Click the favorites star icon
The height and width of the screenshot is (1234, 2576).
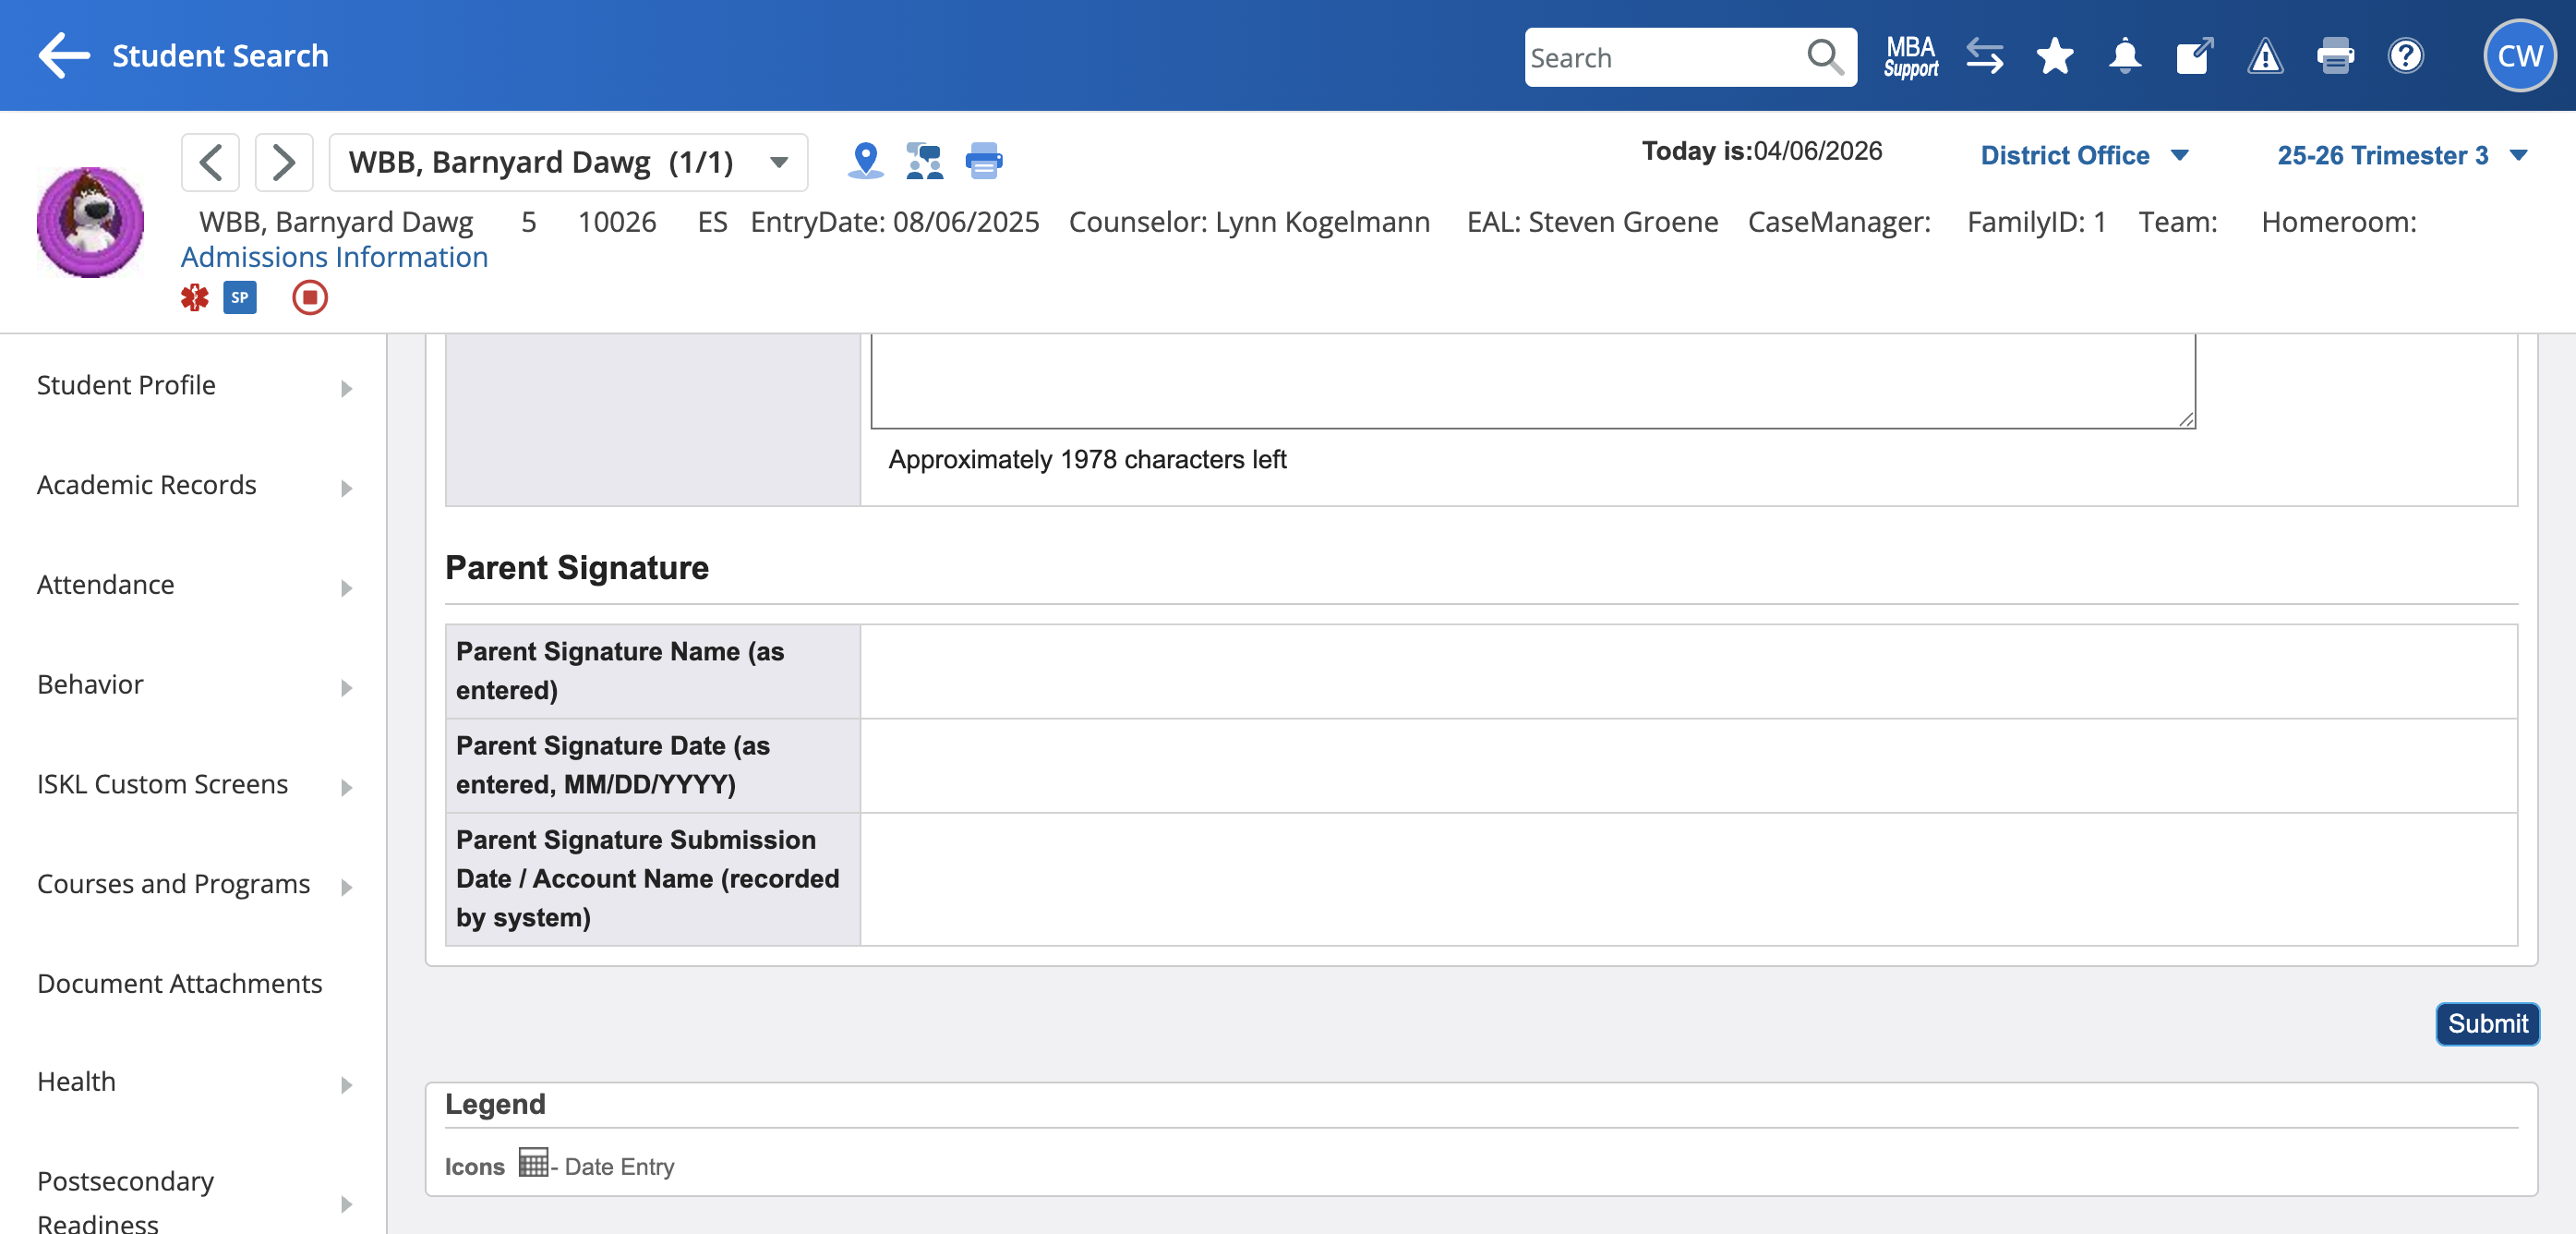tap(2054, 57)
